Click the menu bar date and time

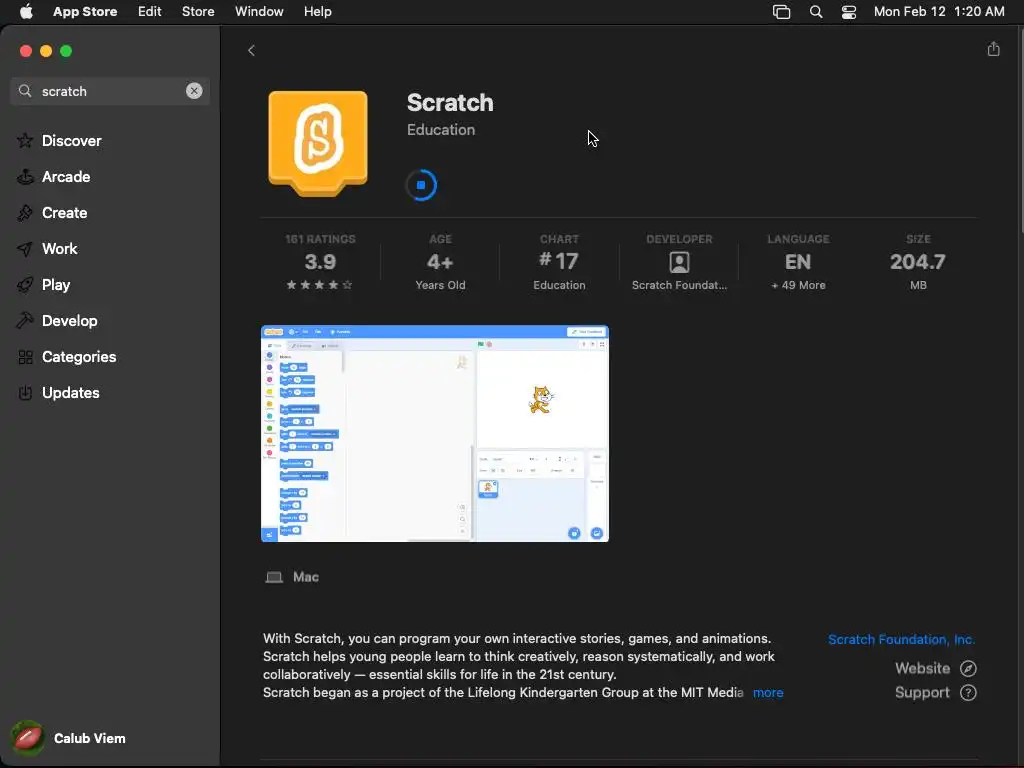(x=939, y=11)
